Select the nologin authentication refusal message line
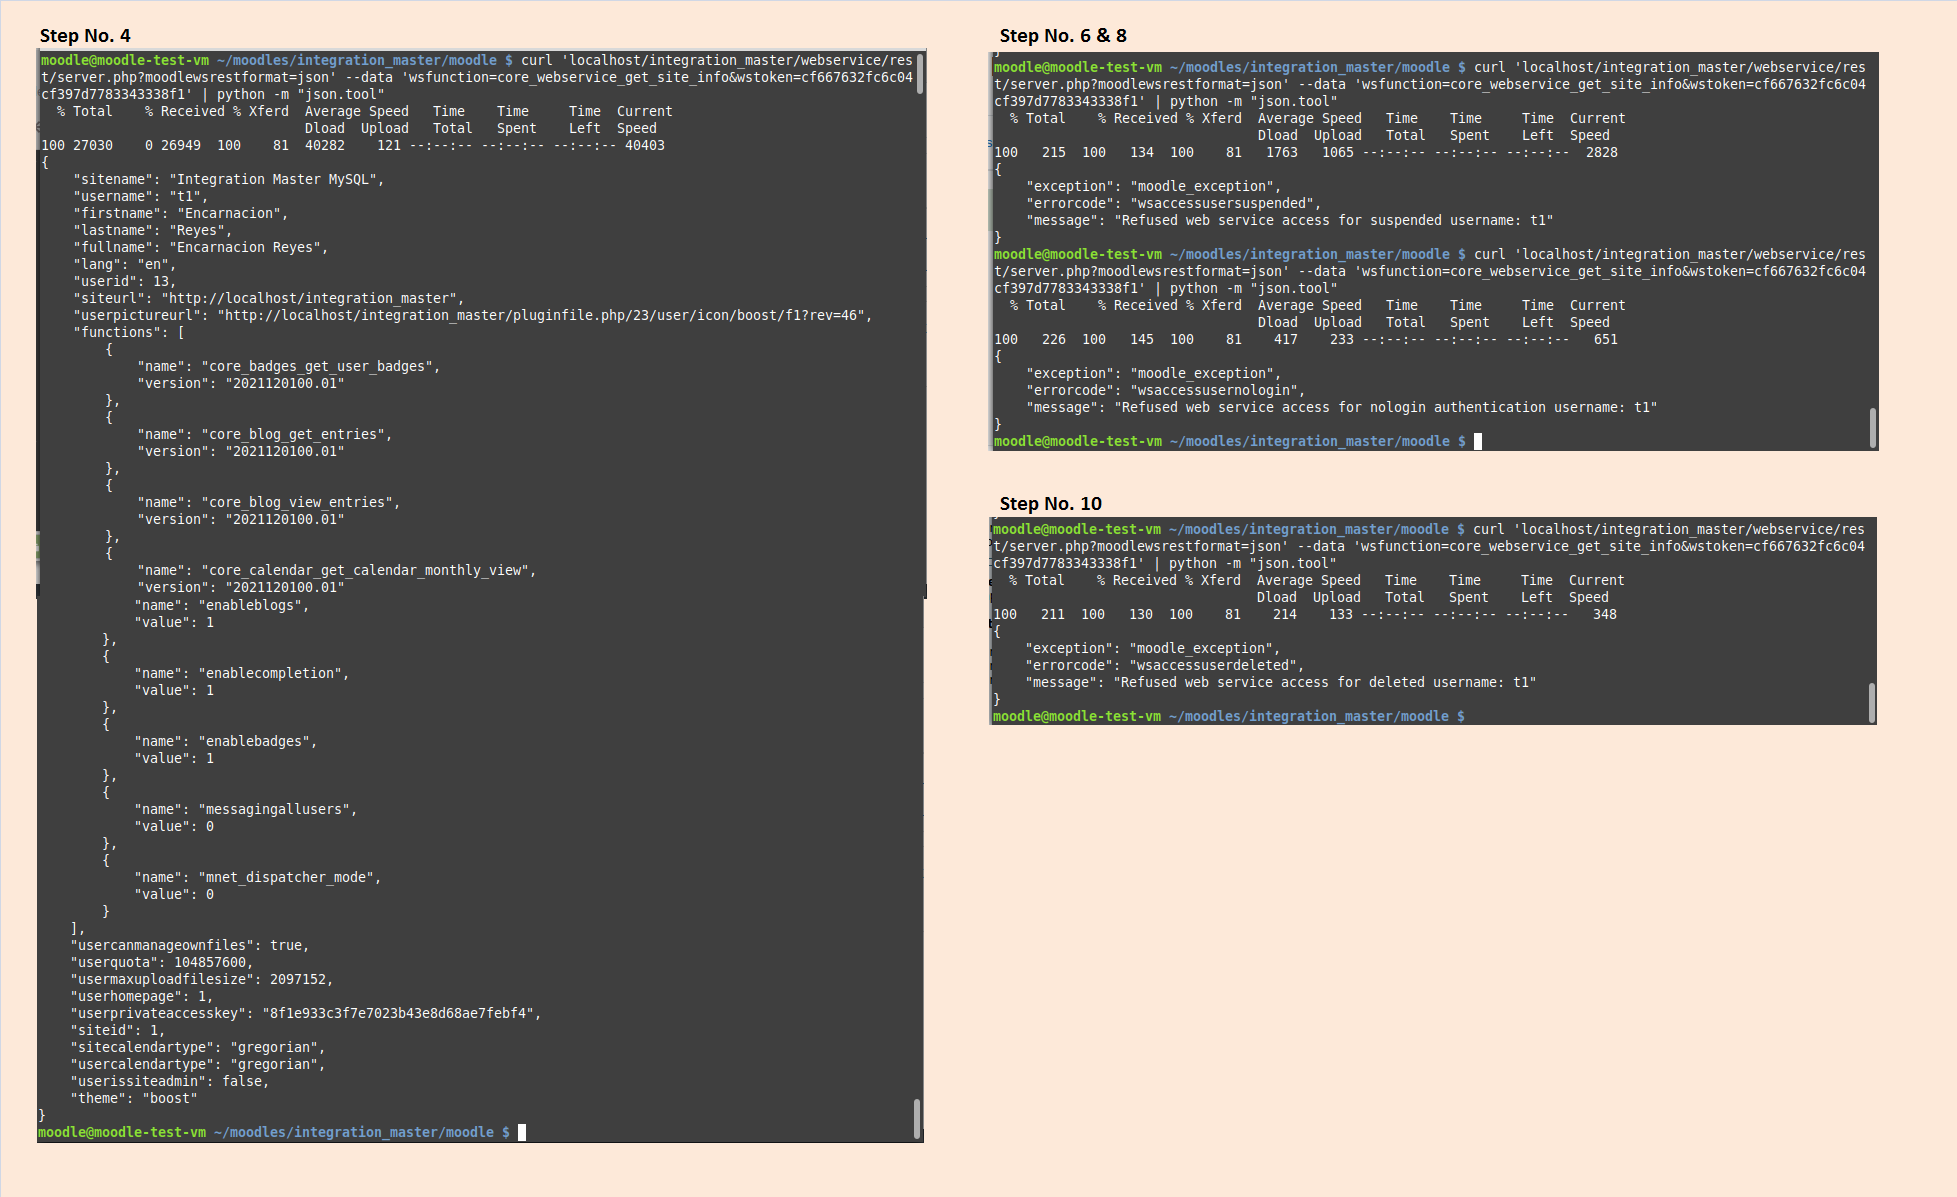Image resolution: width=1957 pixels, height=1197 pixels. coord(1342,408)
